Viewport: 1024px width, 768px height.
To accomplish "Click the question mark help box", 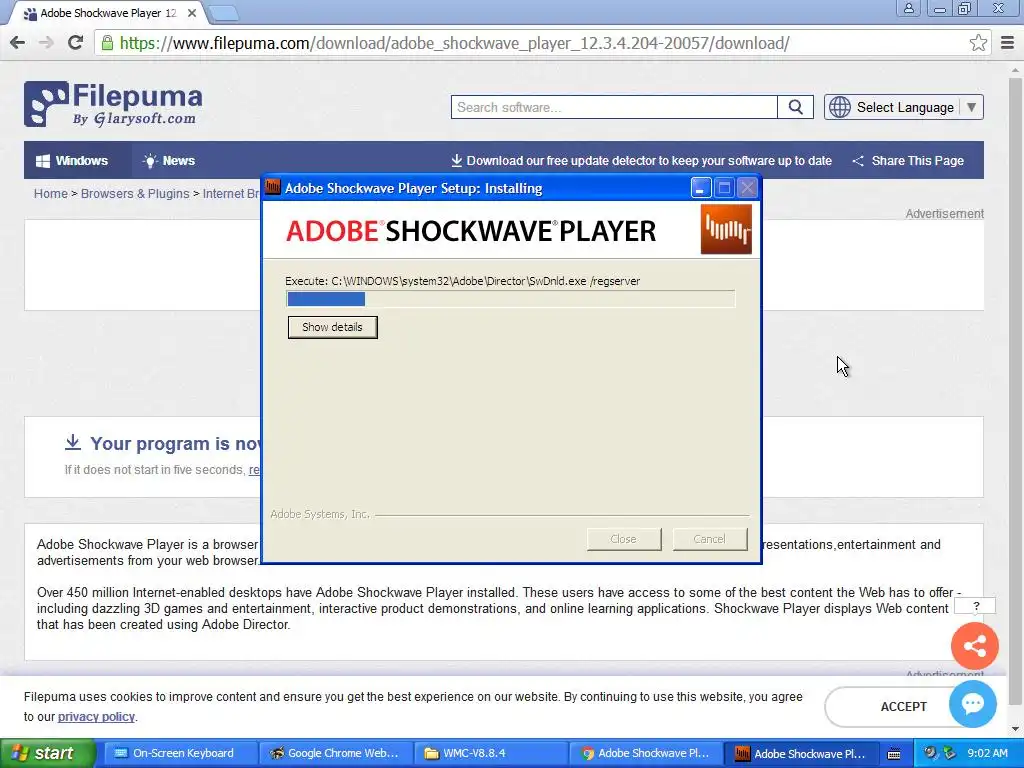I will tap(976, 606).
